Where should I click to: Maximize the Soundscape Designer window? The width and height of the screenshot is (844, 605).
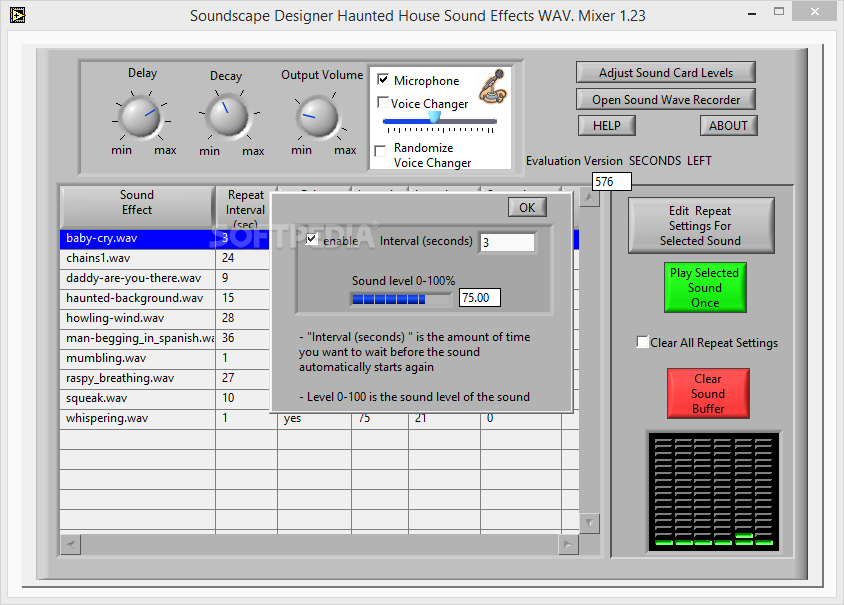click(779, 11)
